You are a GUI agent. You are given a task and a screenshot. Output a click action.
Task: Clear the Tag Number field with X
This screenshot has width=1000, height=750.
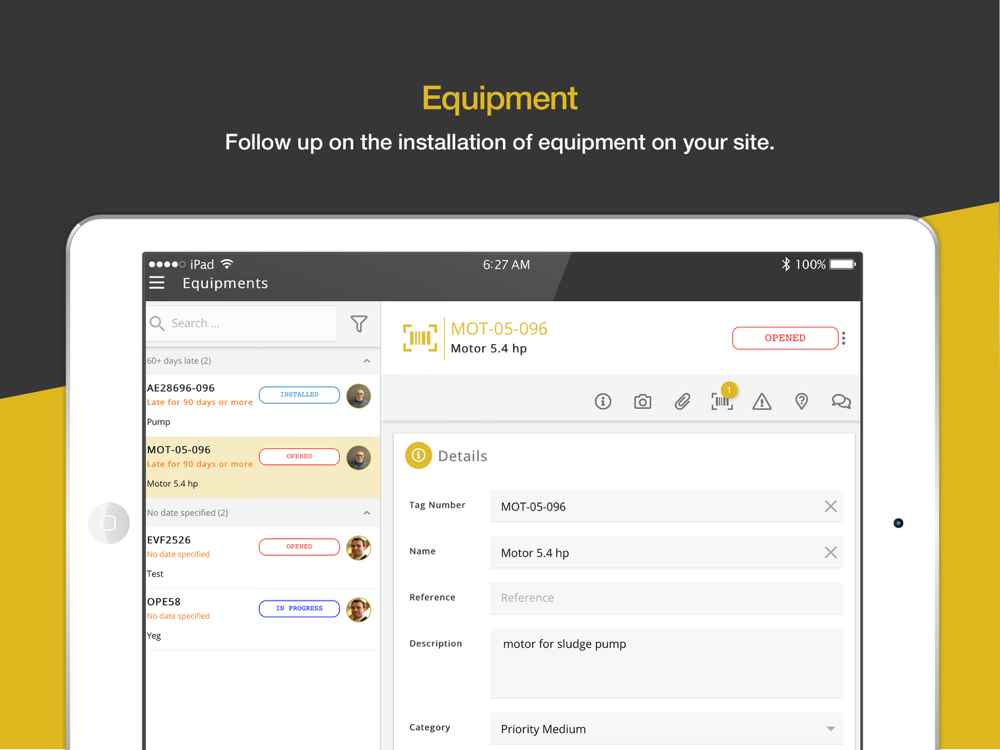click(830, 506)
